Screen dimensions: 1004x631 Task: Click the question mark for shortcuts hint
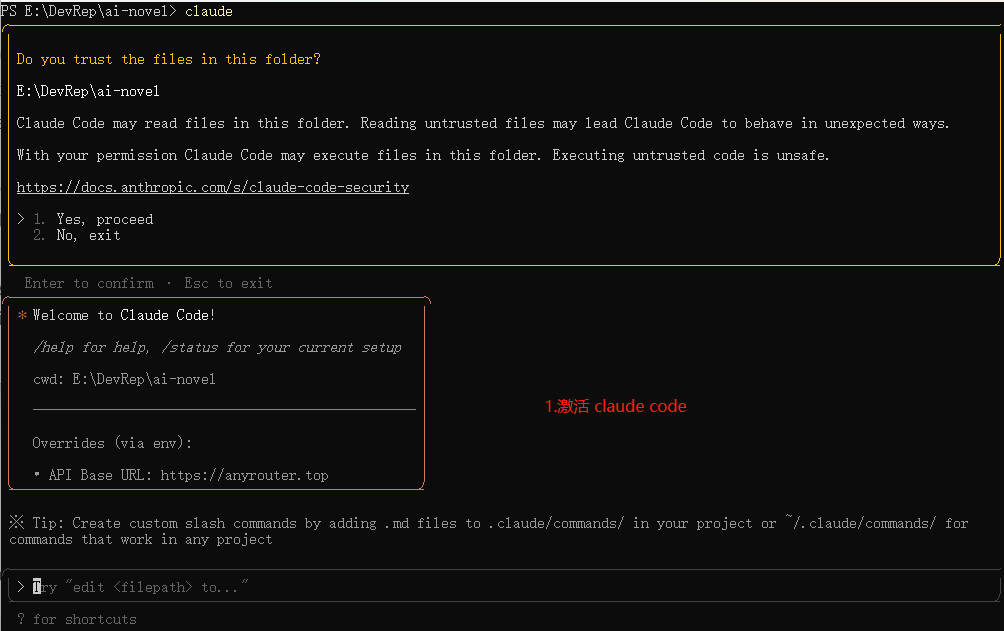pyautogui.click(x=21, y=619)
